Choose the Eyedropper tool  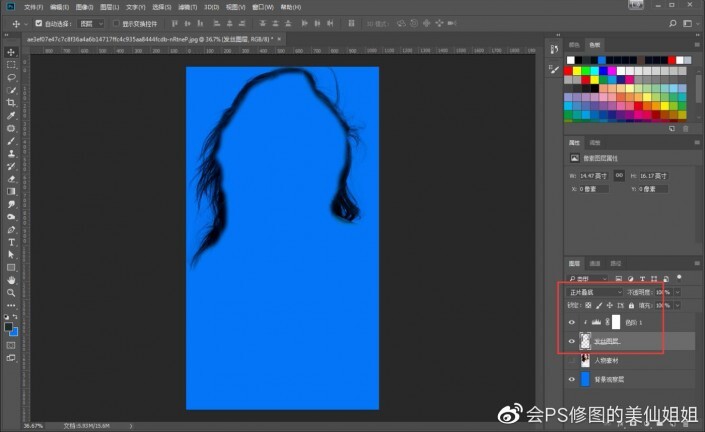click(11, 116)
